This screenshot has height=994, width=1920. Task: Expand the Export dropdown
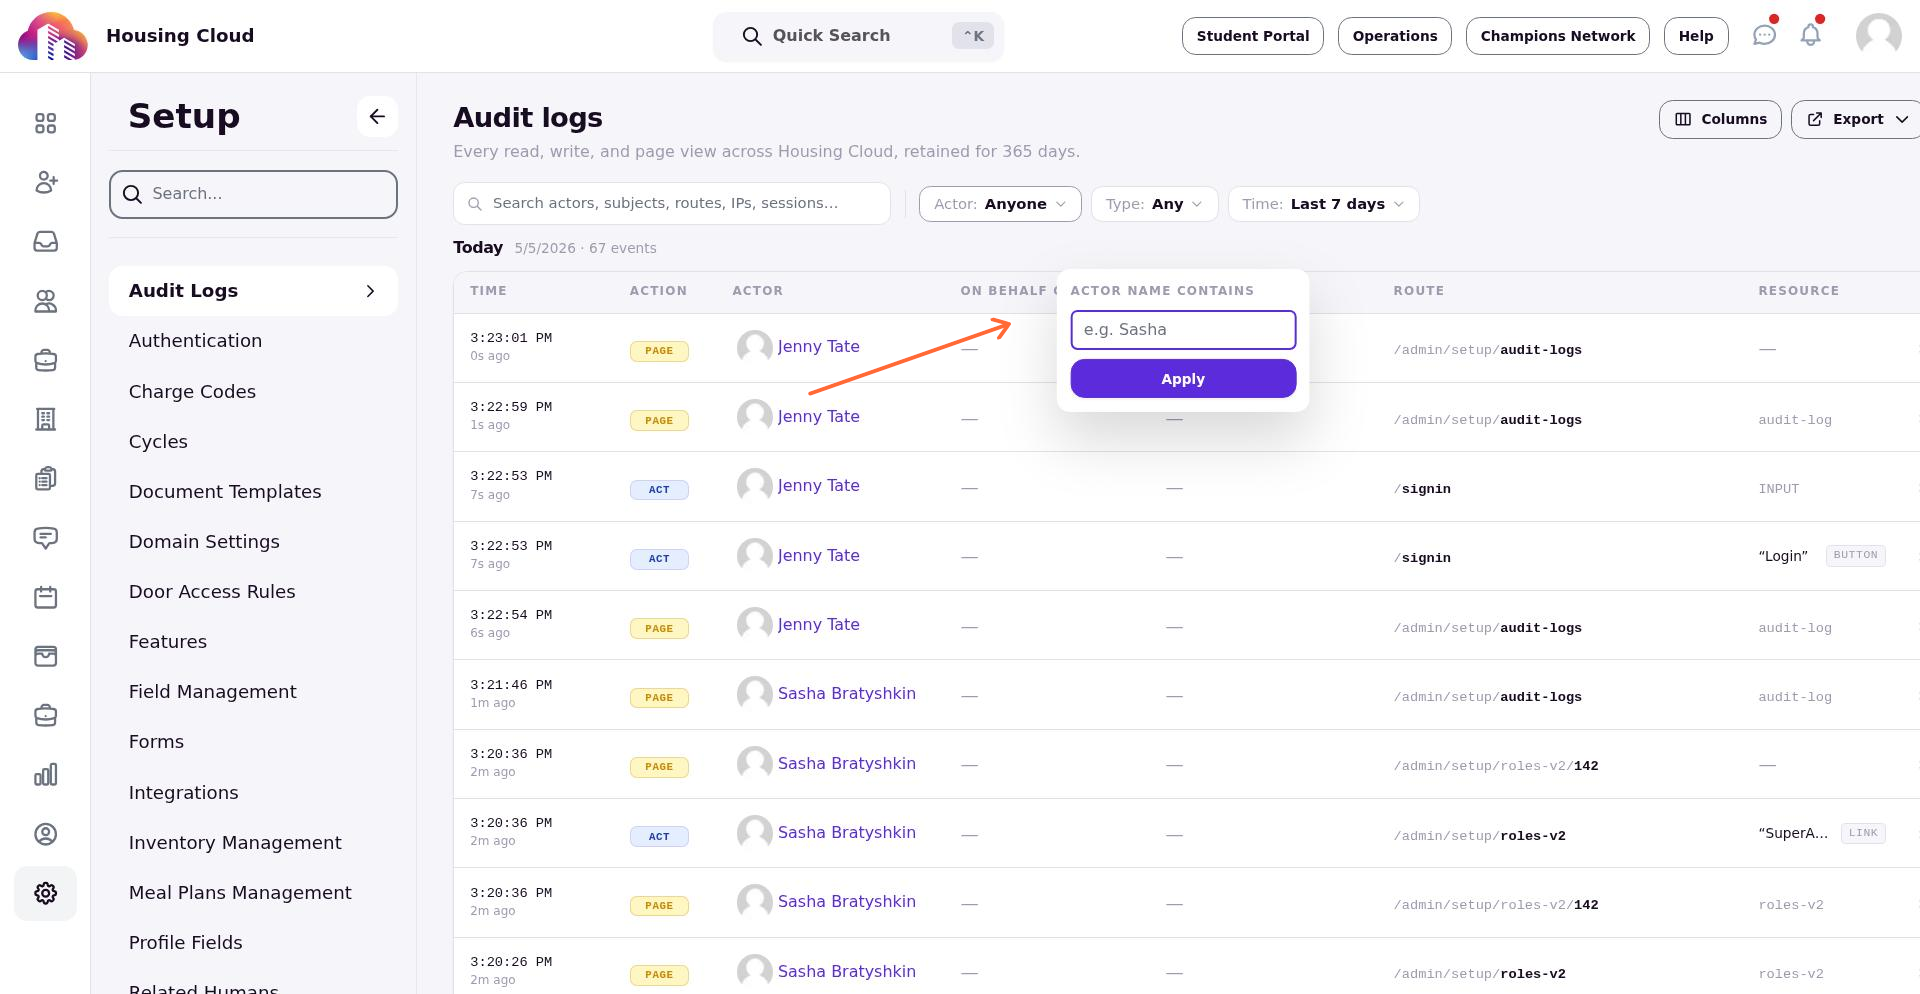pos(1856,119)
